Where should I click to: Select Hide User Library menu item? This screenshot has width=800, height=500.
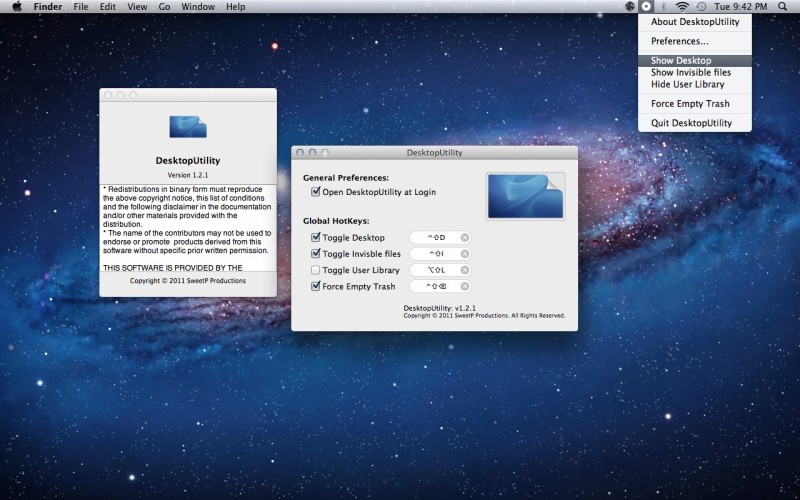694,84
